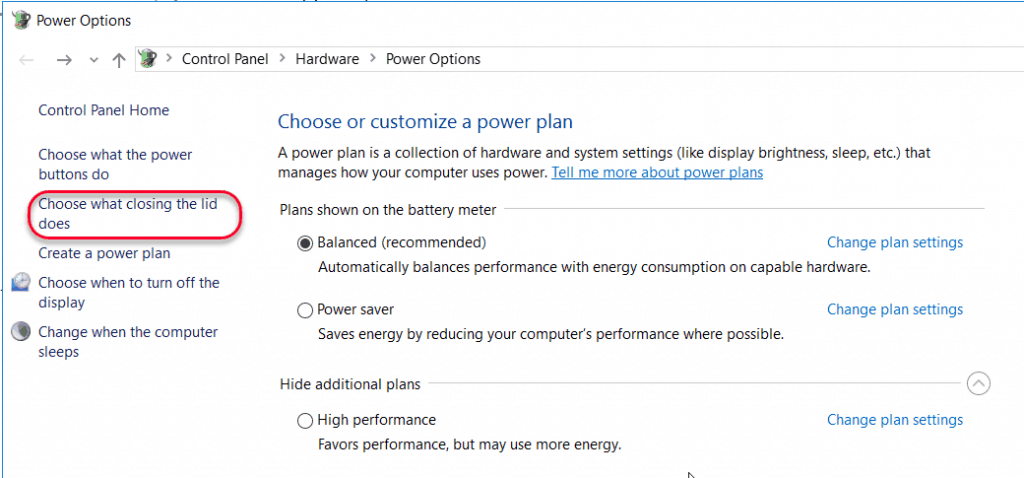Click the display icon beside turn off display
1024x478 pixels.
21,283
